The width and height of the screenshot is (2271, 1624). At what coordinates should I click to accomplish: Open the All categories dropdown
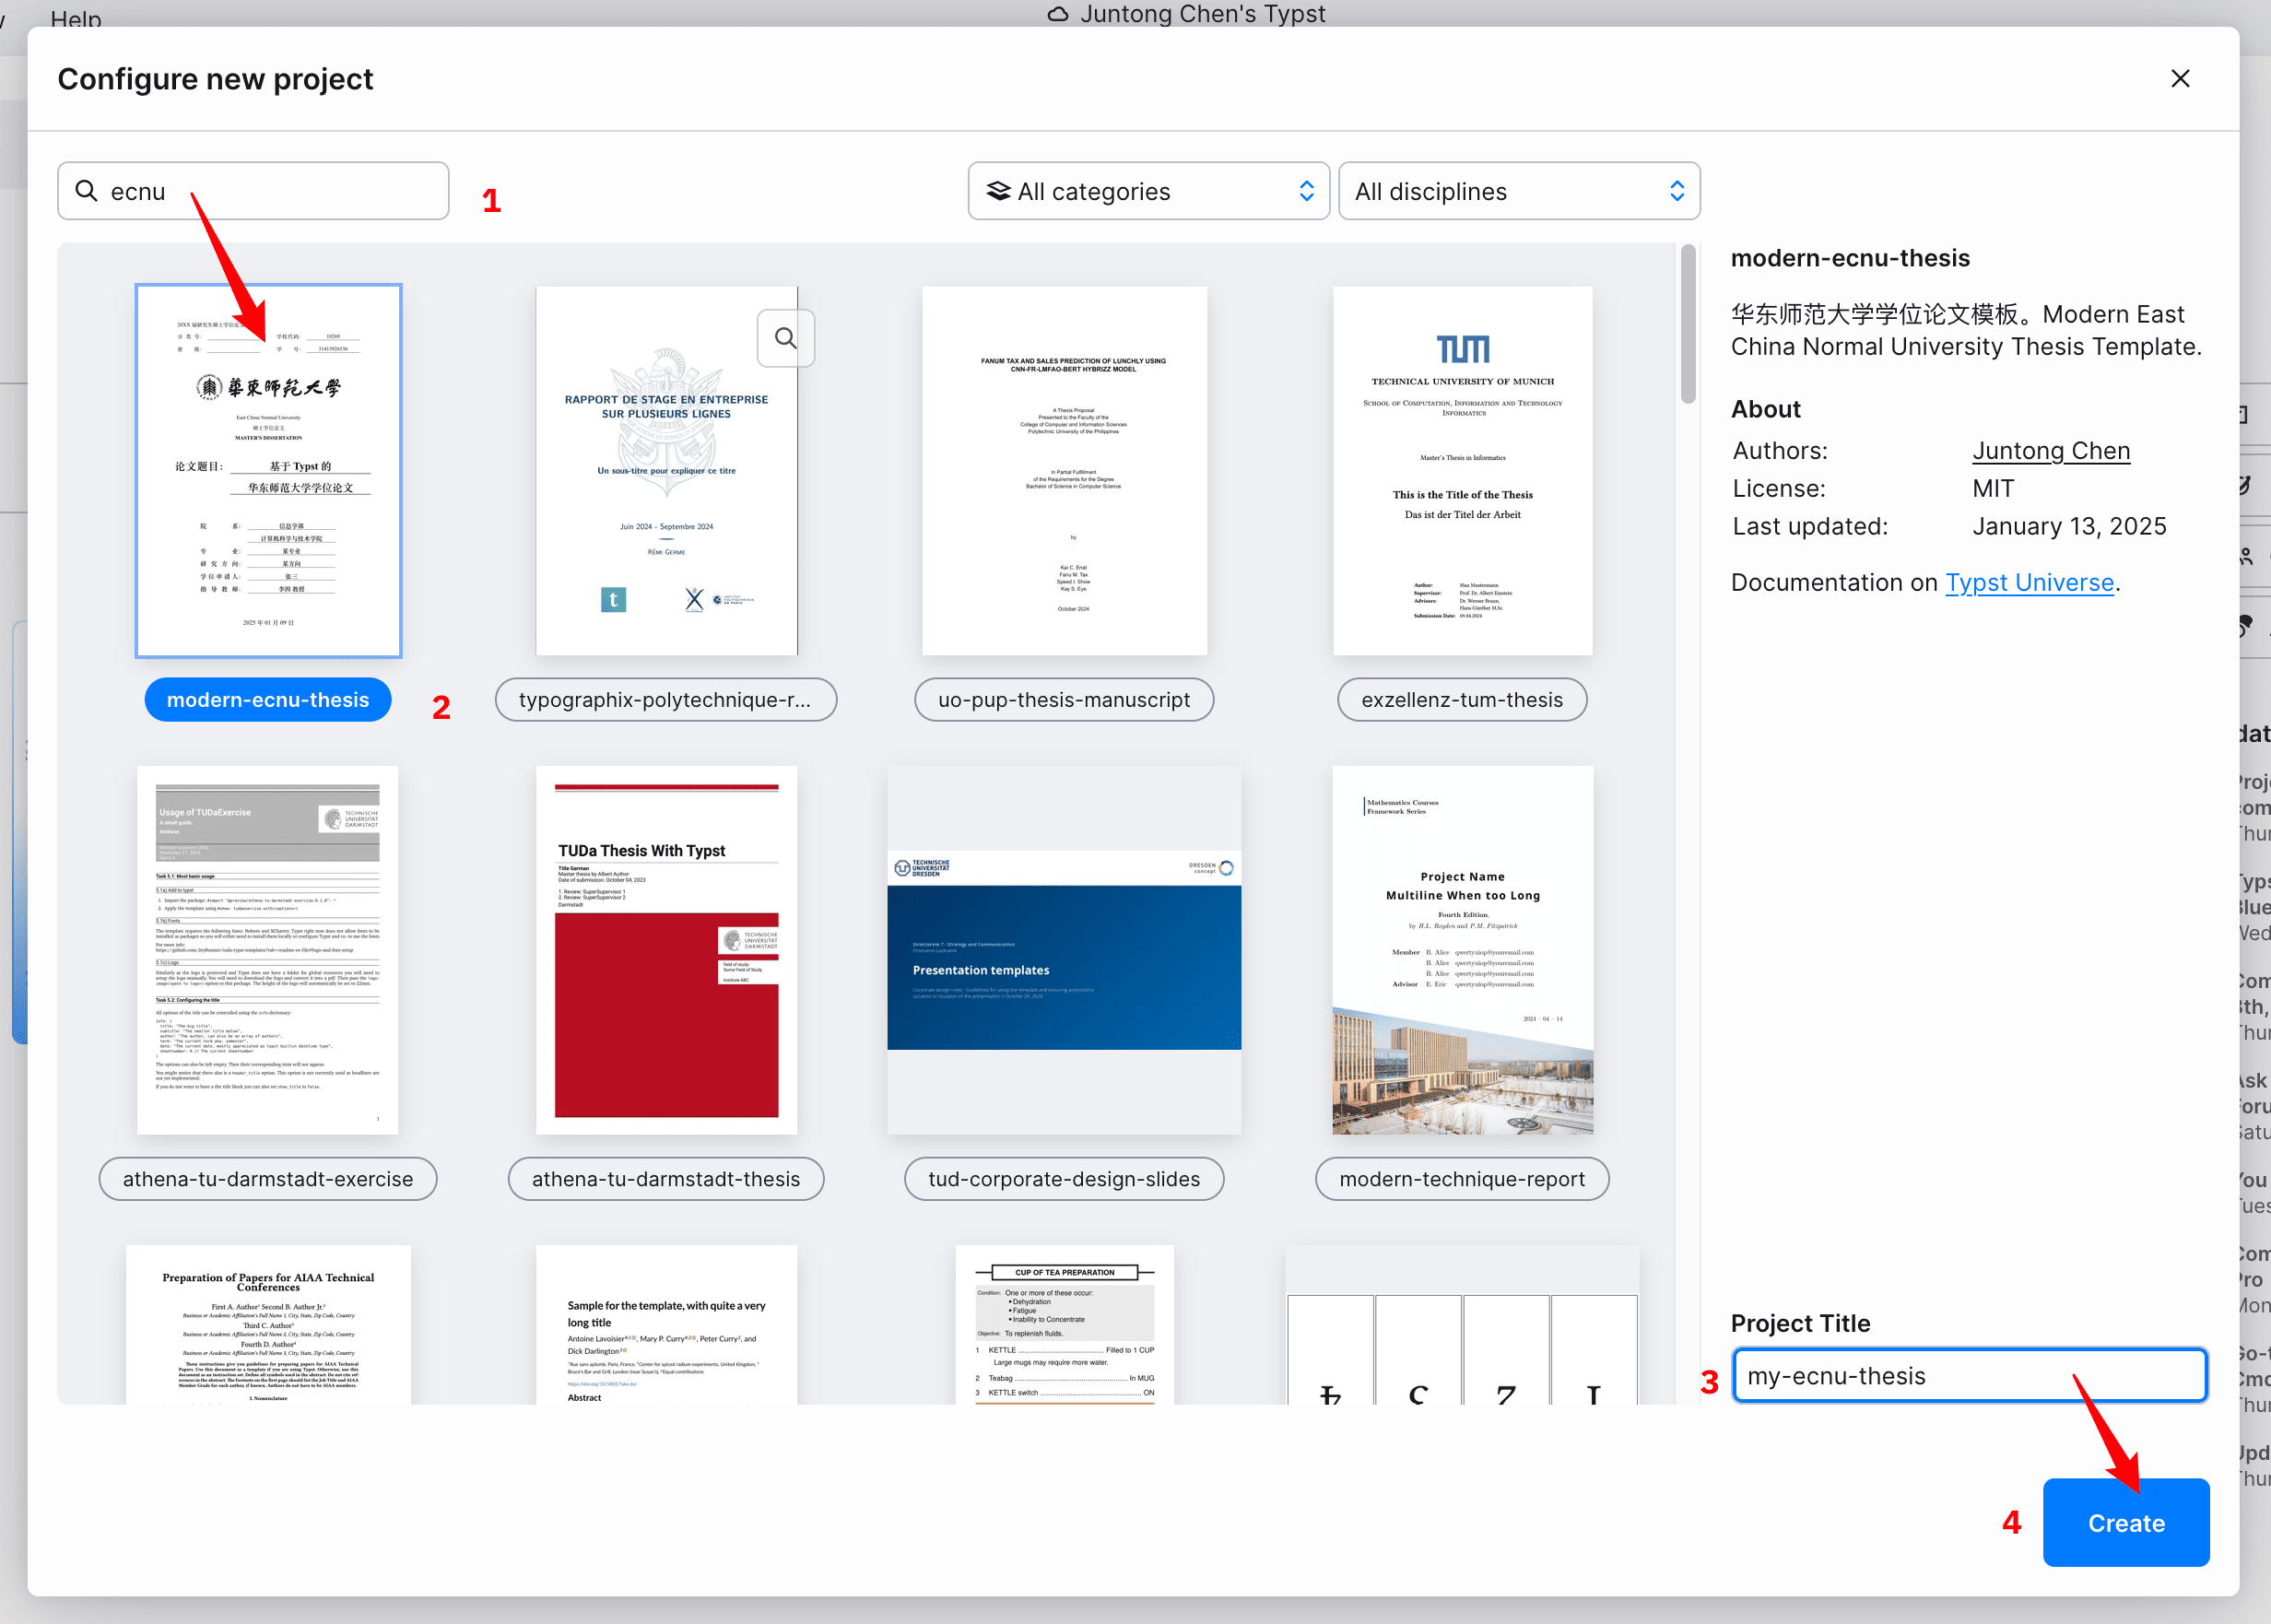pyautogui.click(x=1147, y=191)
